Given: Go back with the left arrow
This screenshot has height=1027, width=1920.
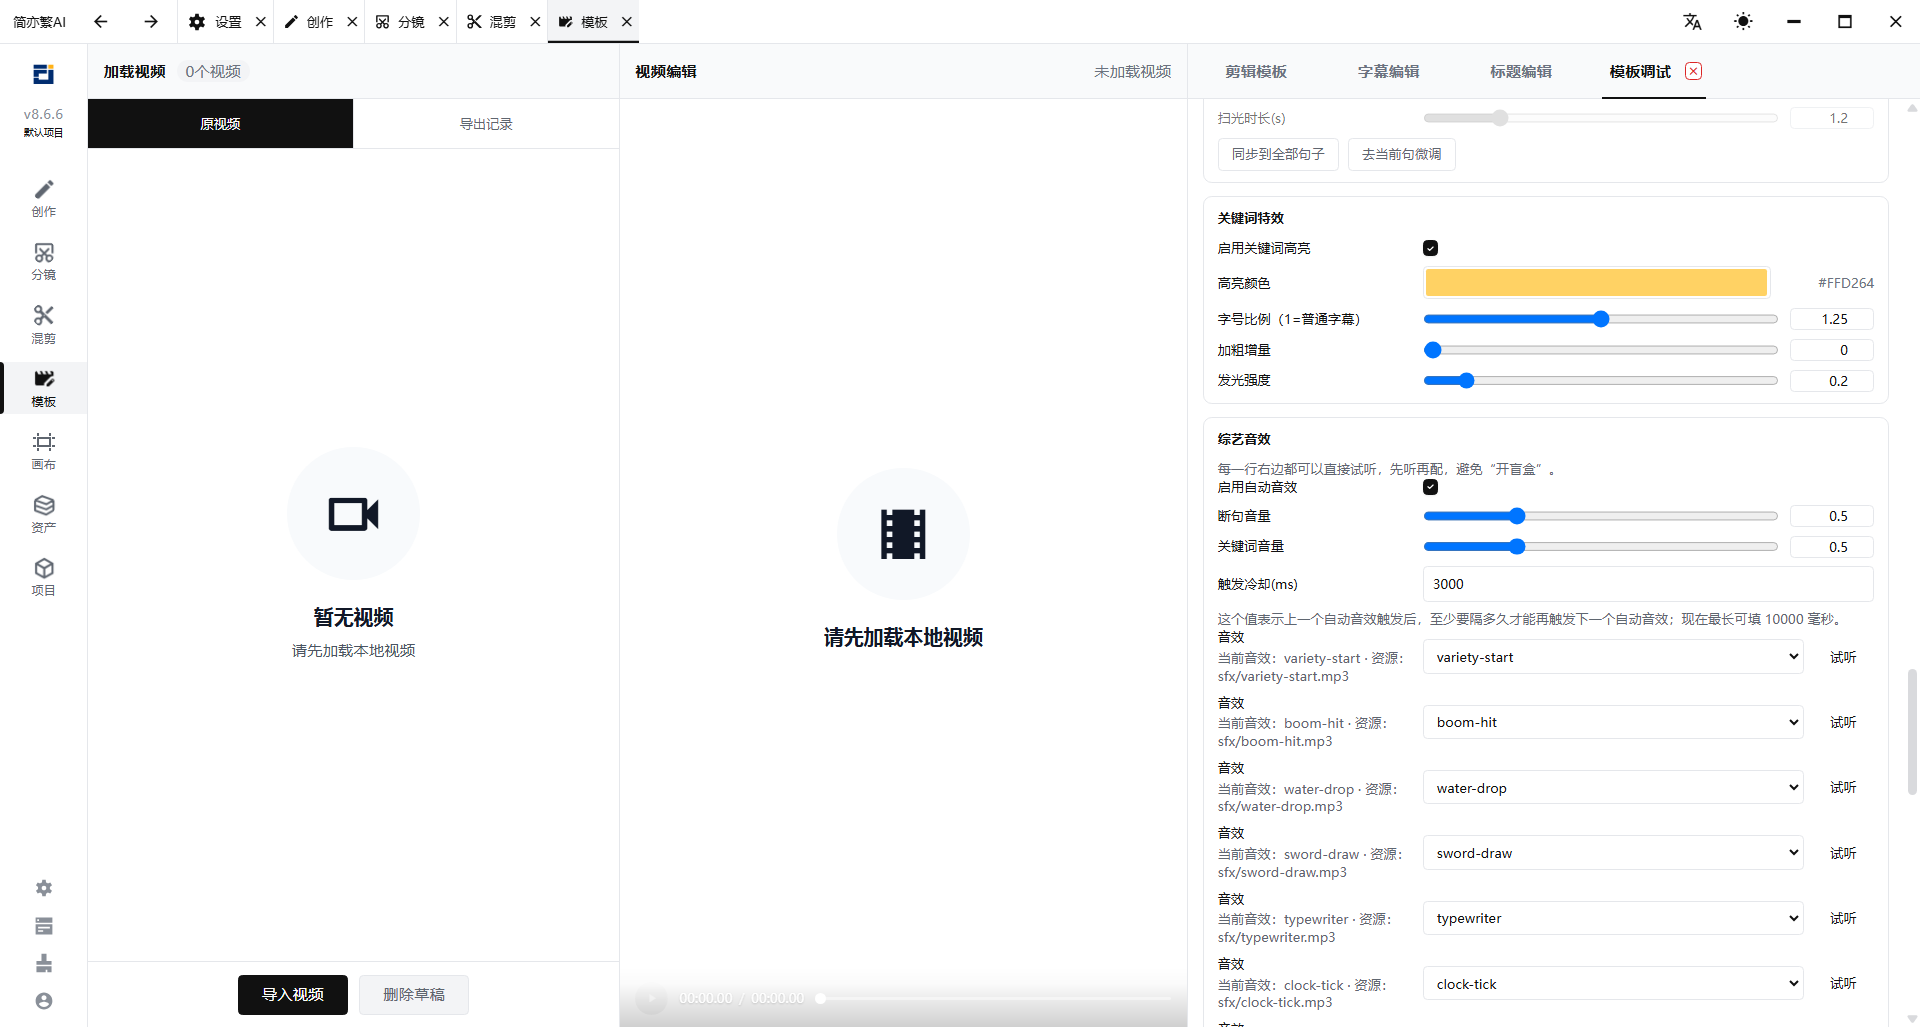Looking at the screenshot, I should [x=100, y=21].
